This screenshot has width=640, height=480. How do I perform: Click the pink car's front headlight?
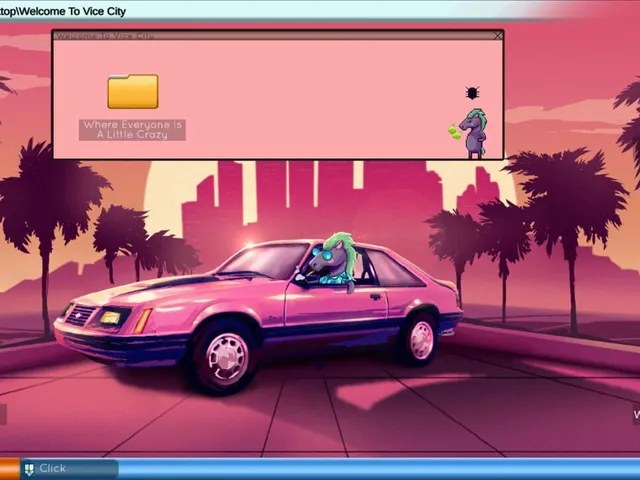point(111,317)
